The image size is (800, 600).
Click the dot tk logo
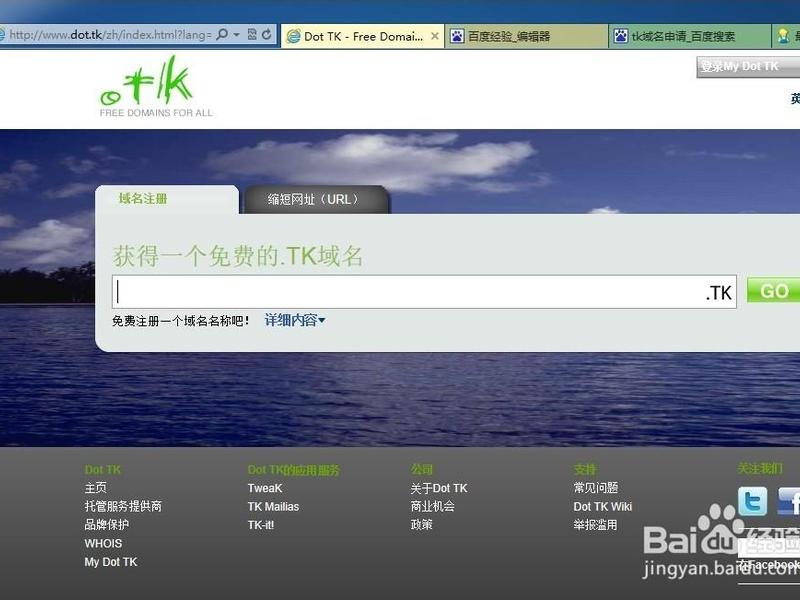[x=156, y=87]
